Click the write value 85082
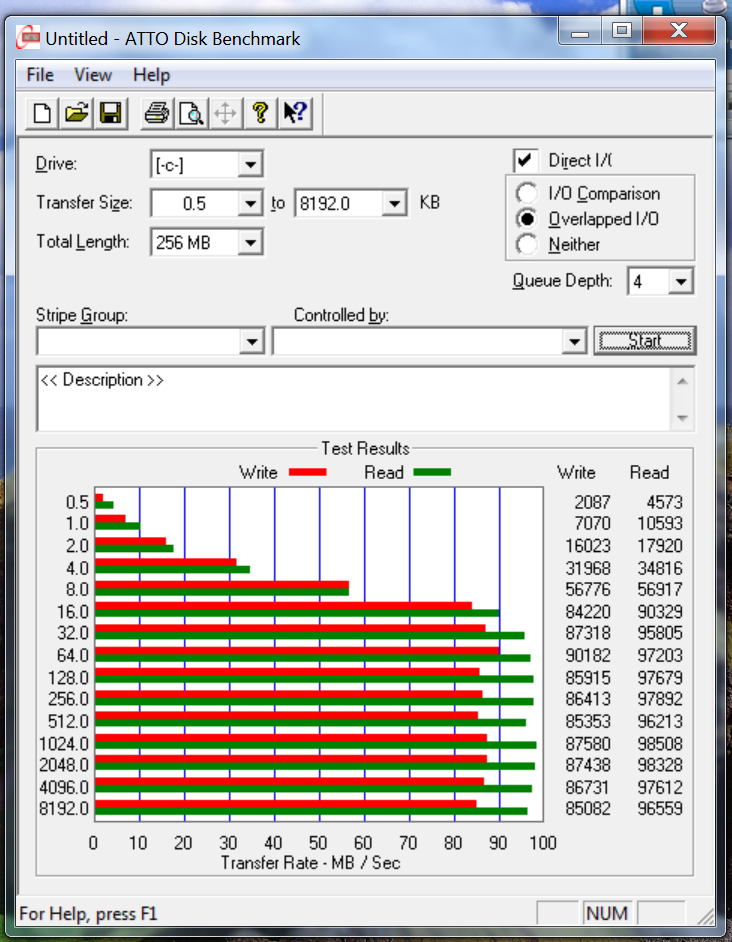Screen dimensions: 732x942 (588, 809)
